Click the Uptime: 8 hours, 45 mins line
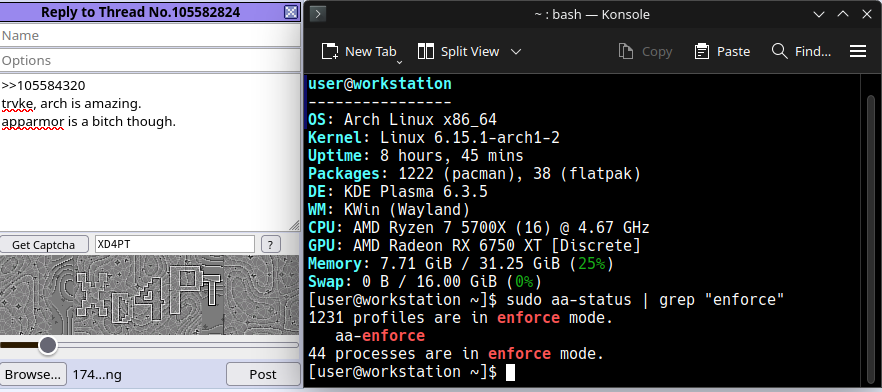 (416, 156)
